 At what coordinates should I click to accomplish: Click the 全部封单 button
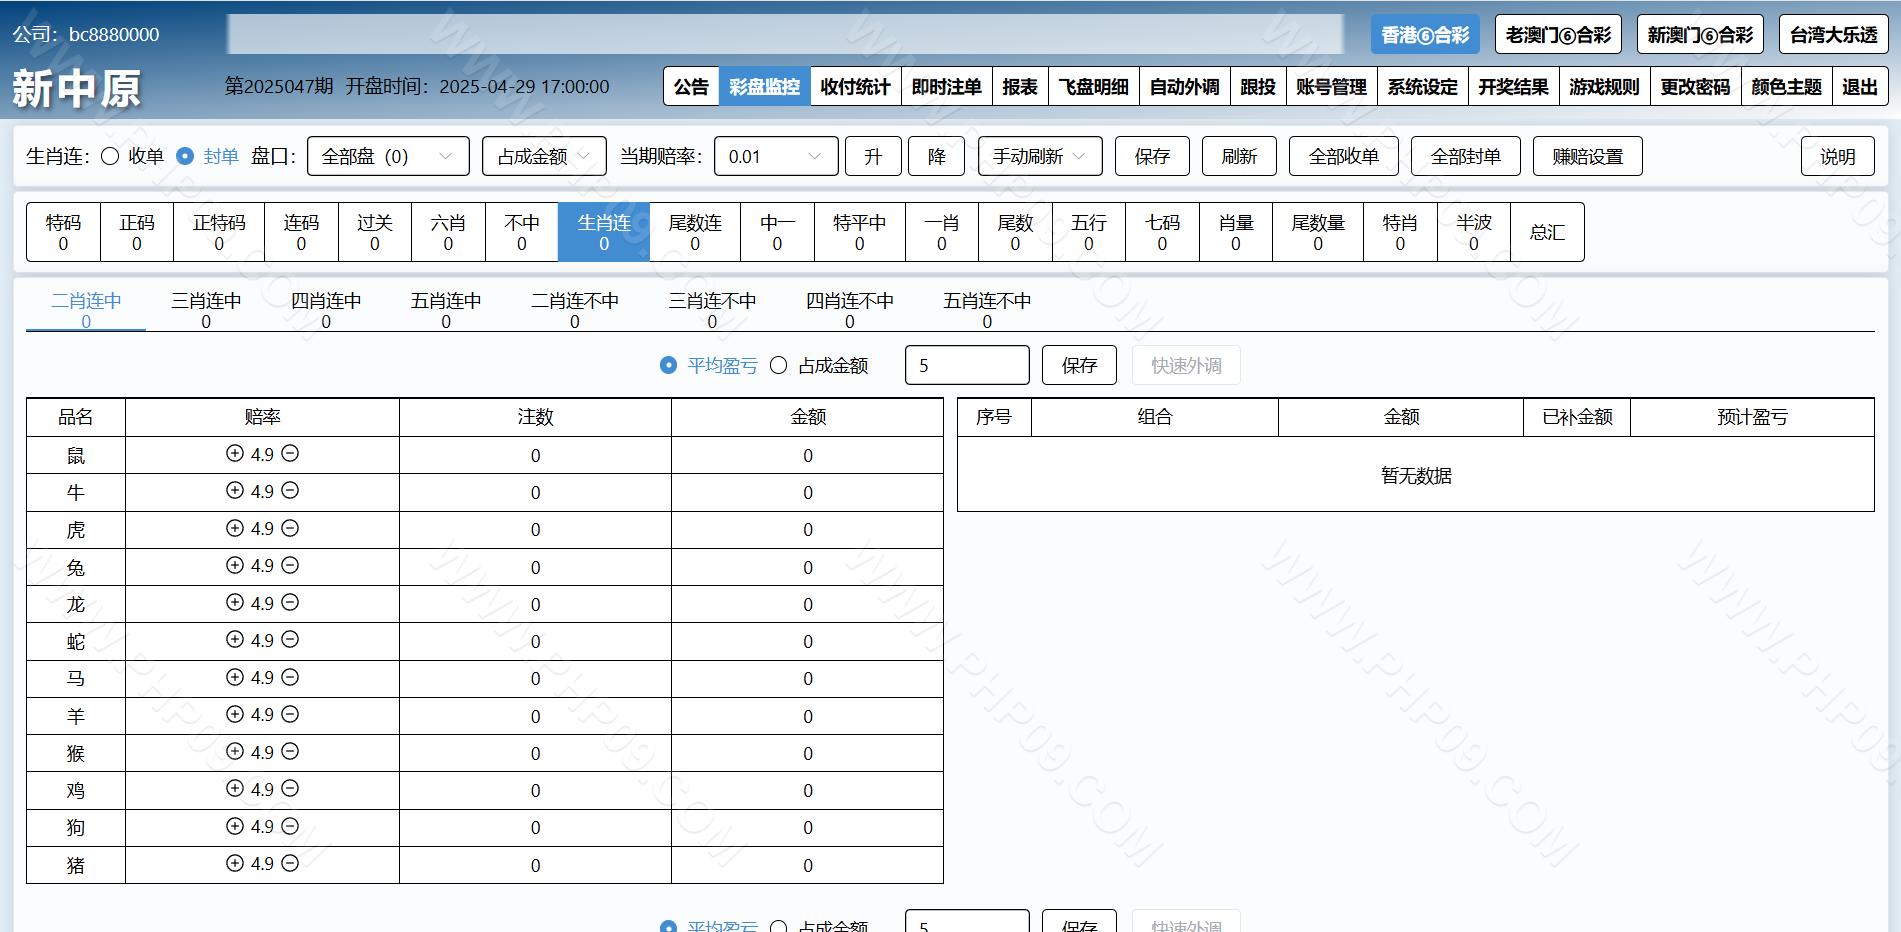(x=1465, y=156)
